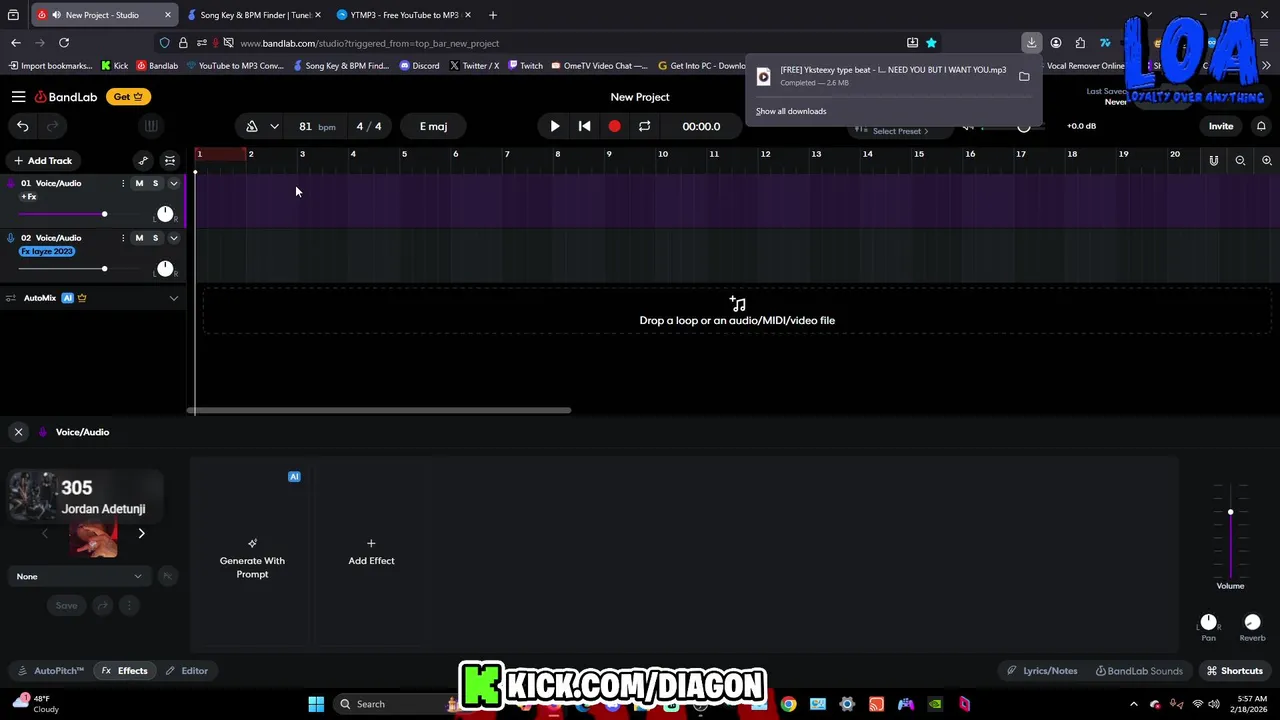Viewport: 1280px width, 720px height.
Task: Open the E maj key selector
Action: [x=433, y=126]
